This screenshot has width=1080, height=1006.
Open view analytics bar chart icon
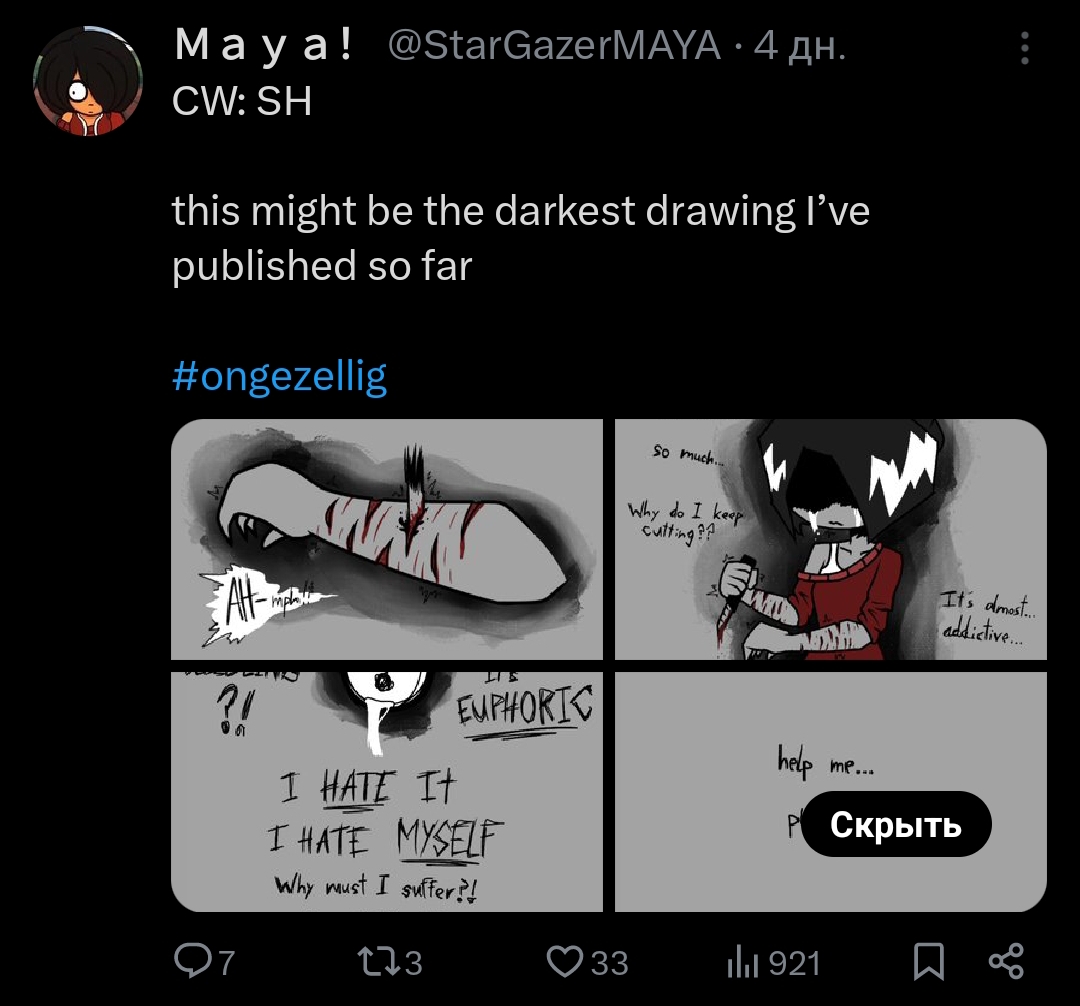click(x=742, y=962)
